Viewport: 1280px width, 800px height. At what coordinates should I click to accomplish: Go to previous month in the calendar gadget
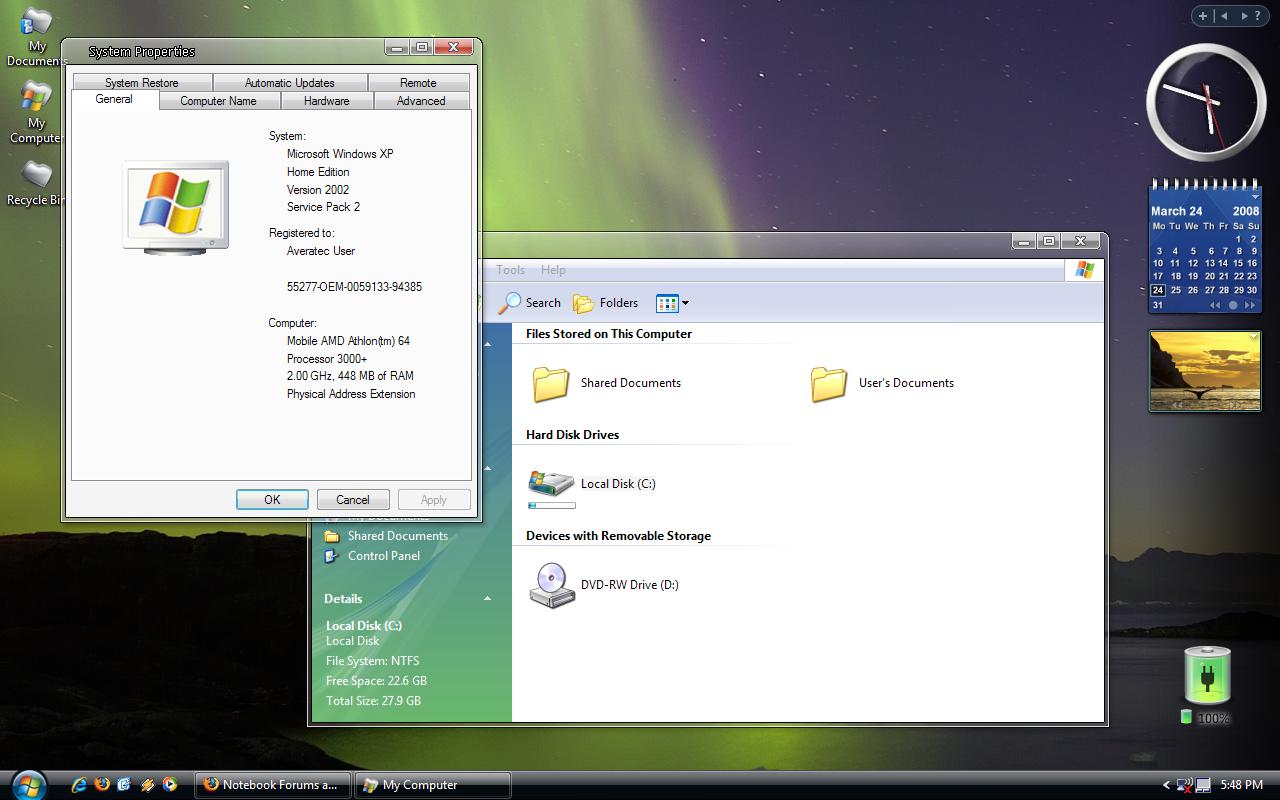pos(1215,305)
